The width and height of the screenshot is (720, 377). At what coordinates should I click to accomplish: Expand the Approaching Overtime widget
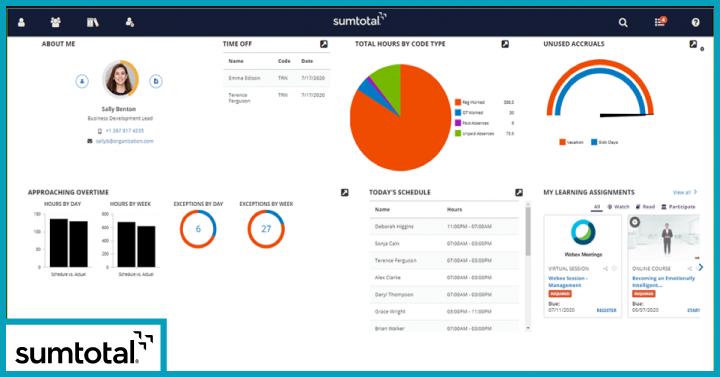[x=344, y=192]
